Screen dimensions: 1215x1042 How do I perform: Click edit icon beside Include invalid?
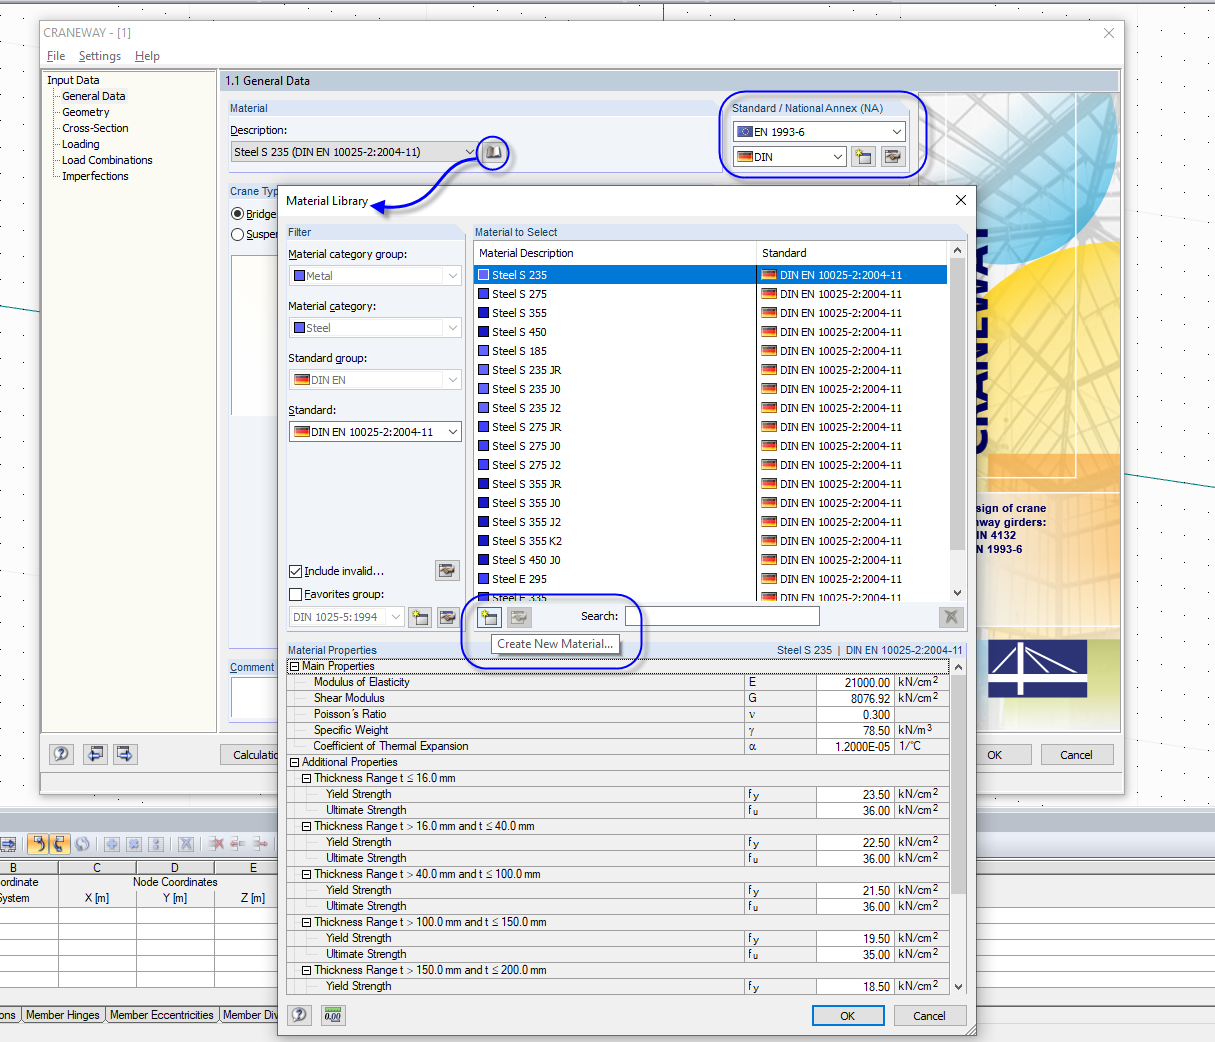pyautogui.click(x=447, y=570)
